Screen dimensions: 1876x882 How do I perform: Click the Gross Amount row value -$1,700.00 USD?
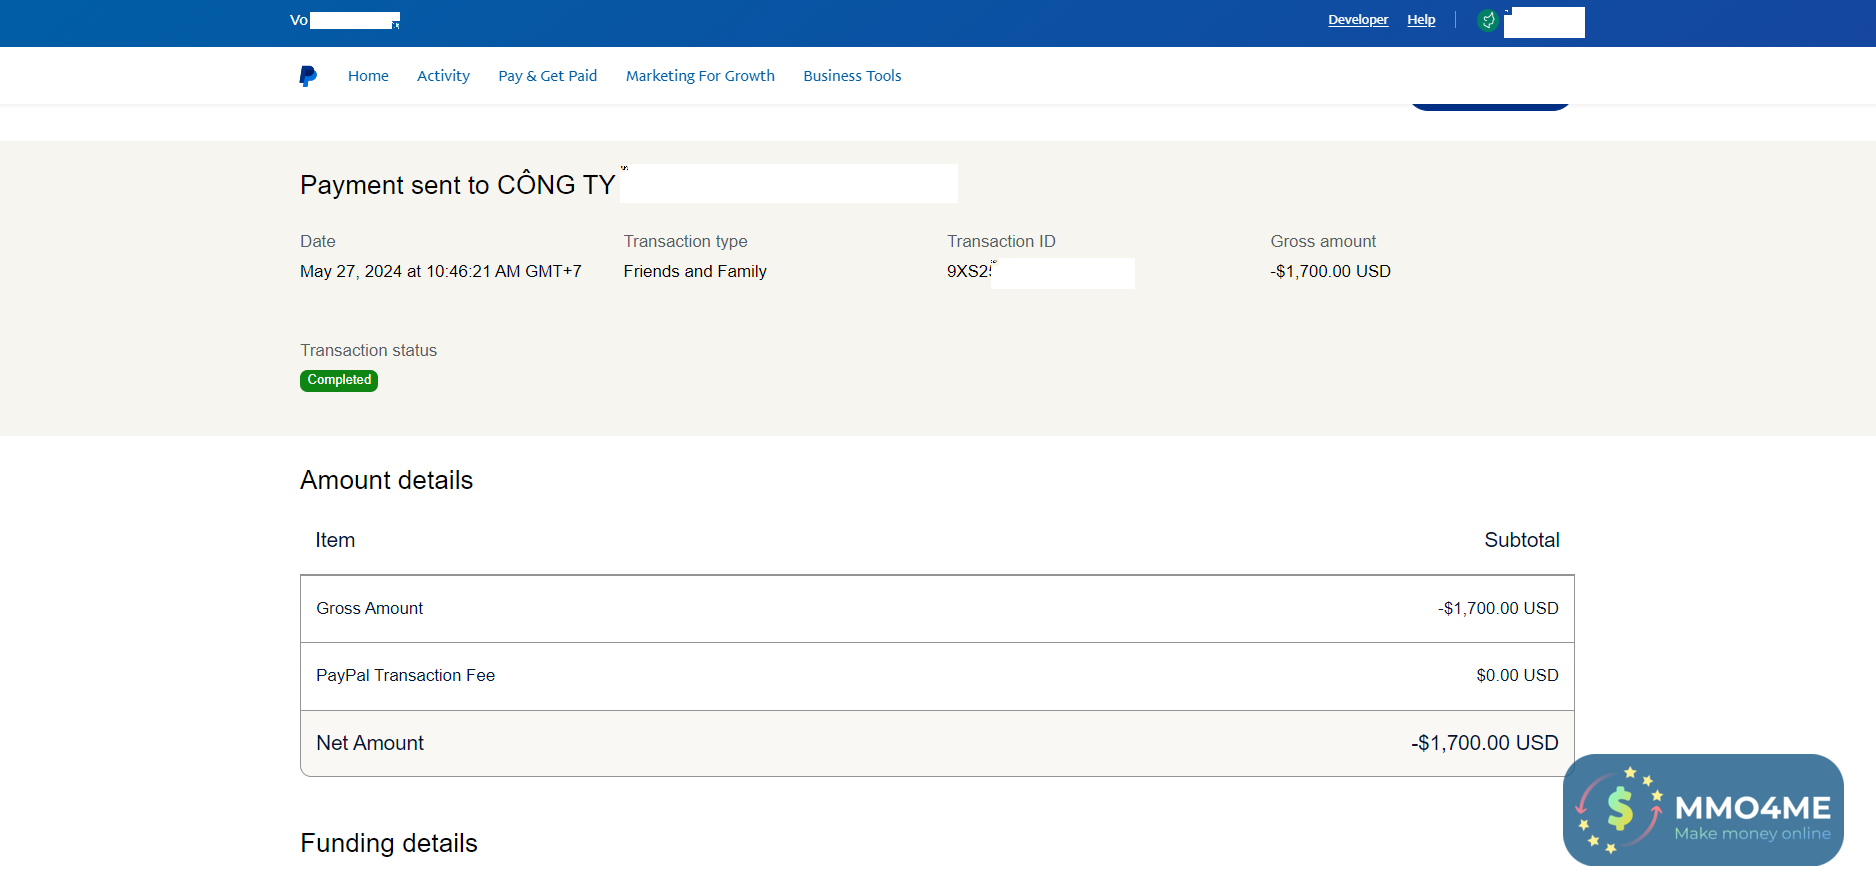pos(1498,608)
